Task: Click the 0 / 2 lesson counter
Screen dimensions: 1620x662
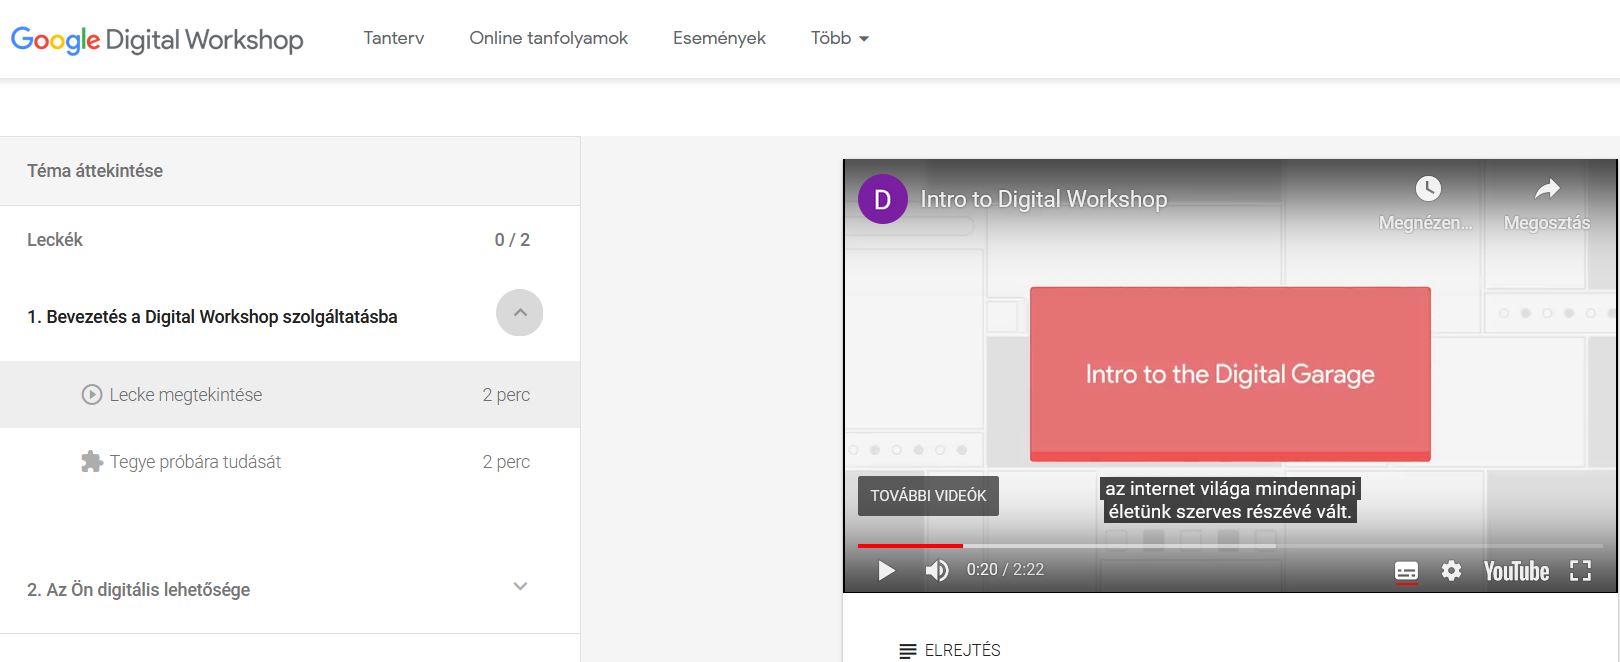Action: pos(512,240)
